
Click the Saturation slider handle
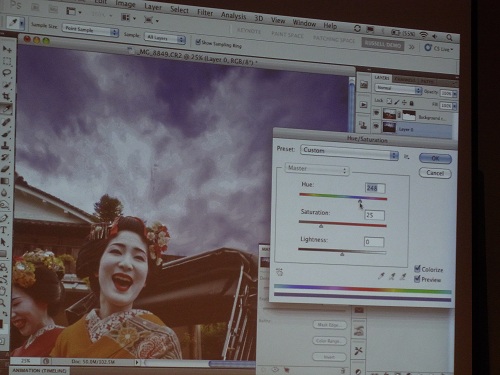tap(321, 226)
